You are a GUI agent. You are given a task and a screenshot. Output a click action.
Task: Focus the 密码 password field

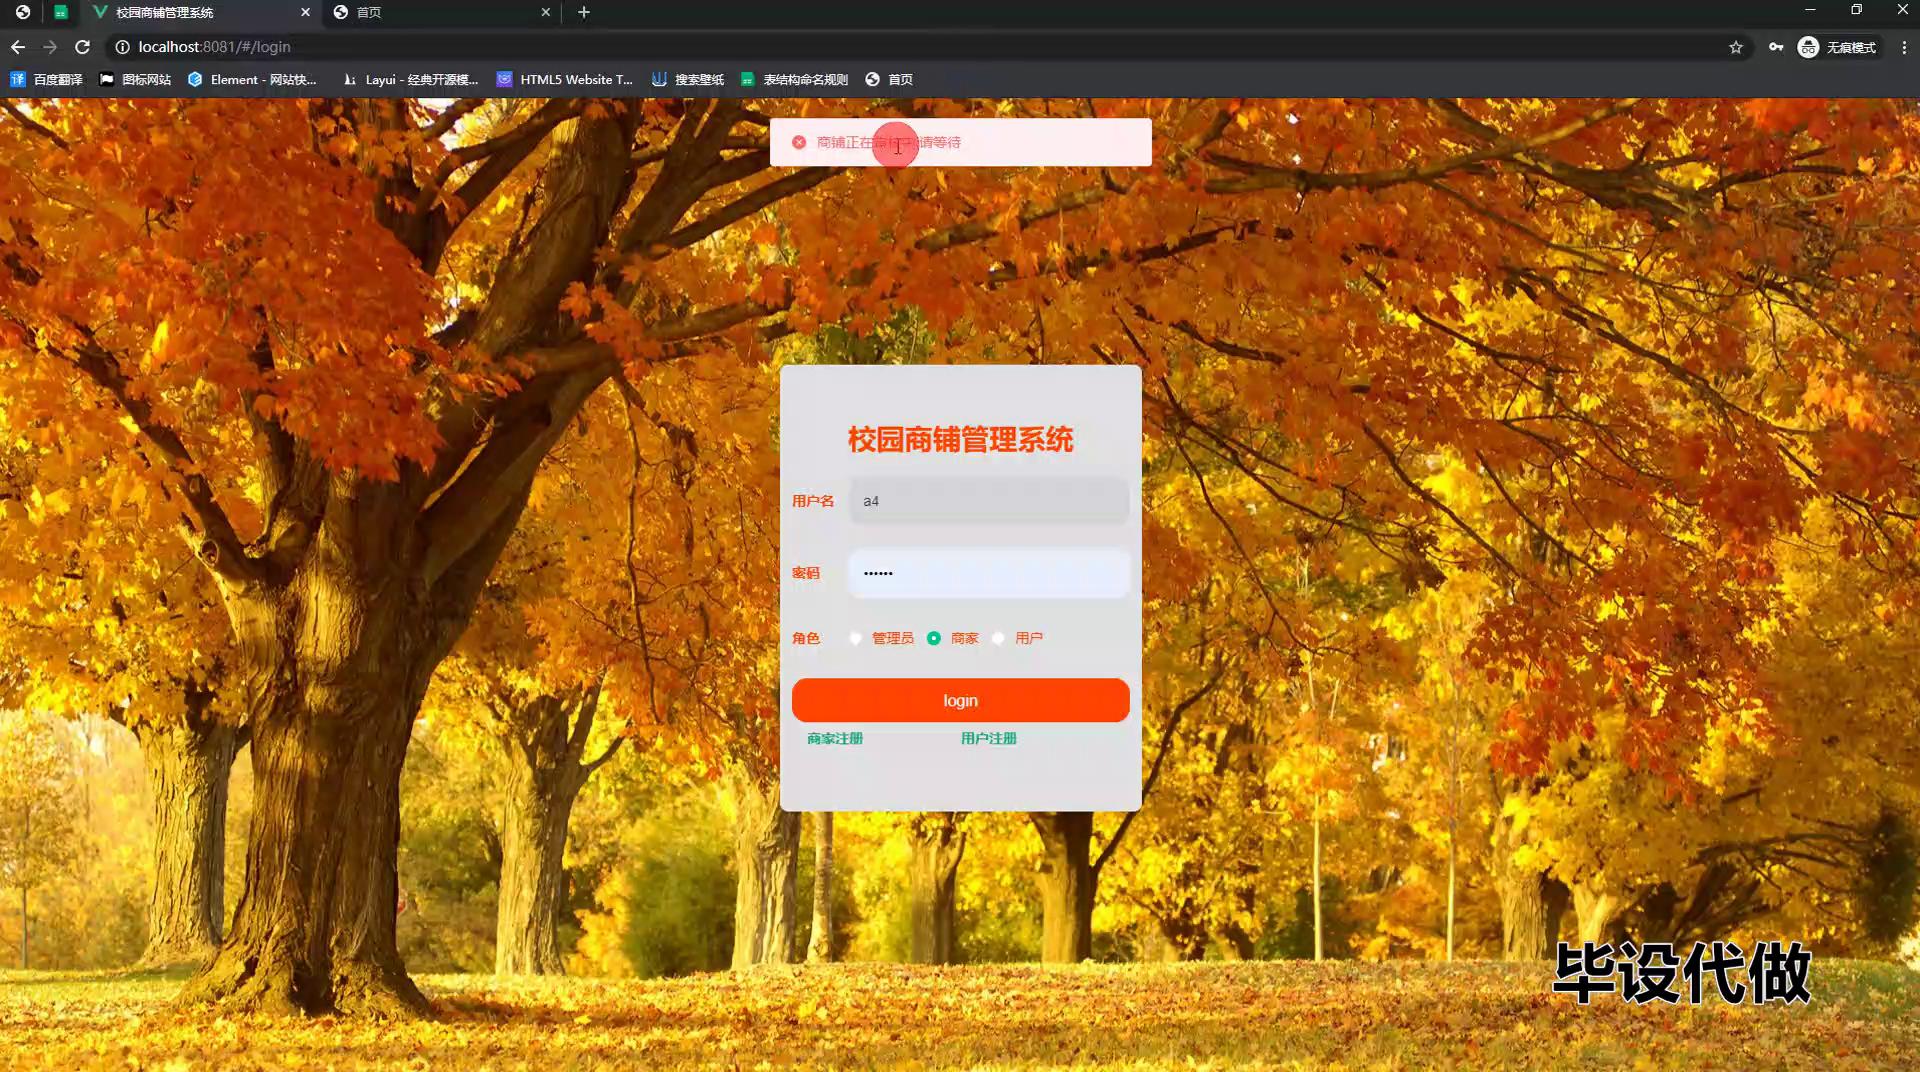pos(988,573)
